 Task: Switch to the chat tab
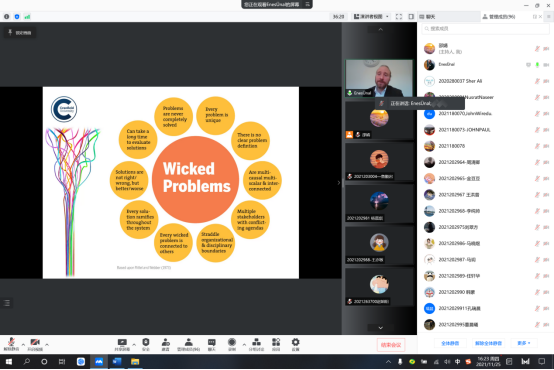tap(449, 17)
